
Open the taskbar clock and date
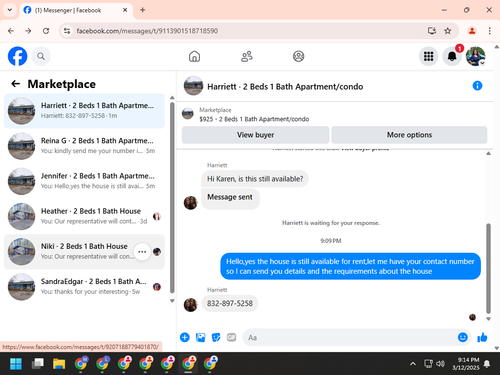click(466, 364)
